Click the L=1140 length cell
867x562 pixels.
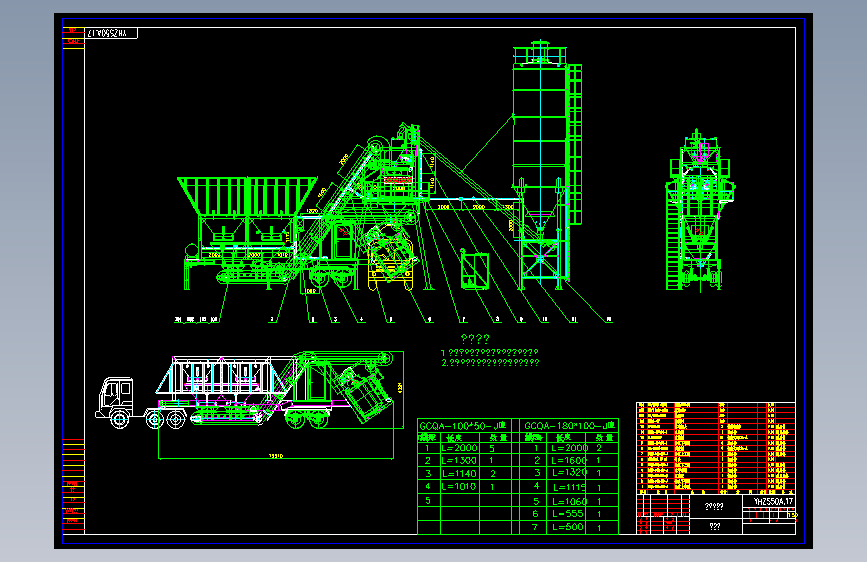pos(459,474)
